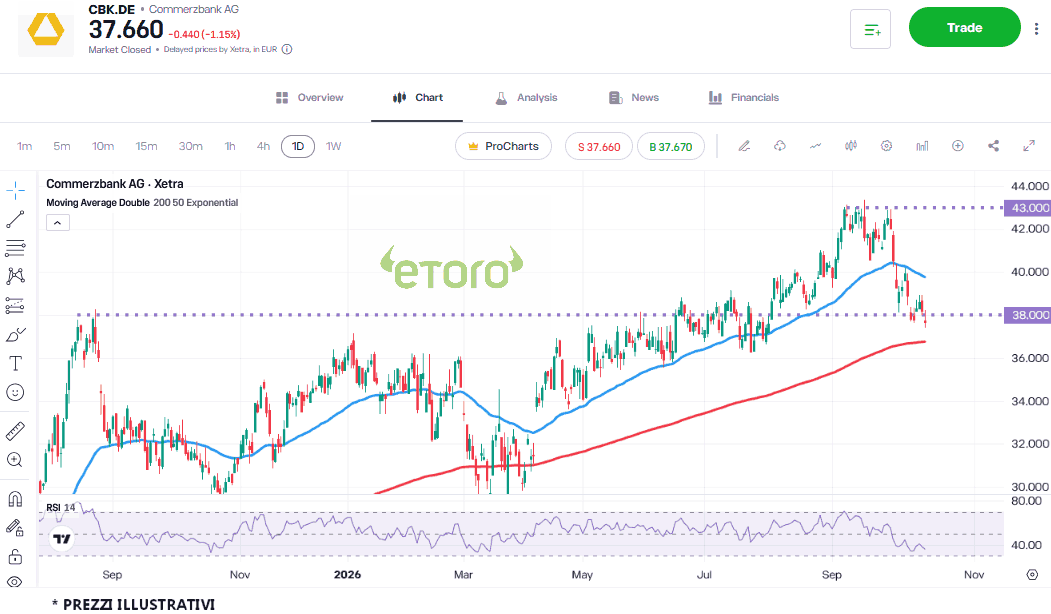This screenshot has height=614, width=1051.
Task: Share the chart via share icon
Action: (x=993, y=146)
